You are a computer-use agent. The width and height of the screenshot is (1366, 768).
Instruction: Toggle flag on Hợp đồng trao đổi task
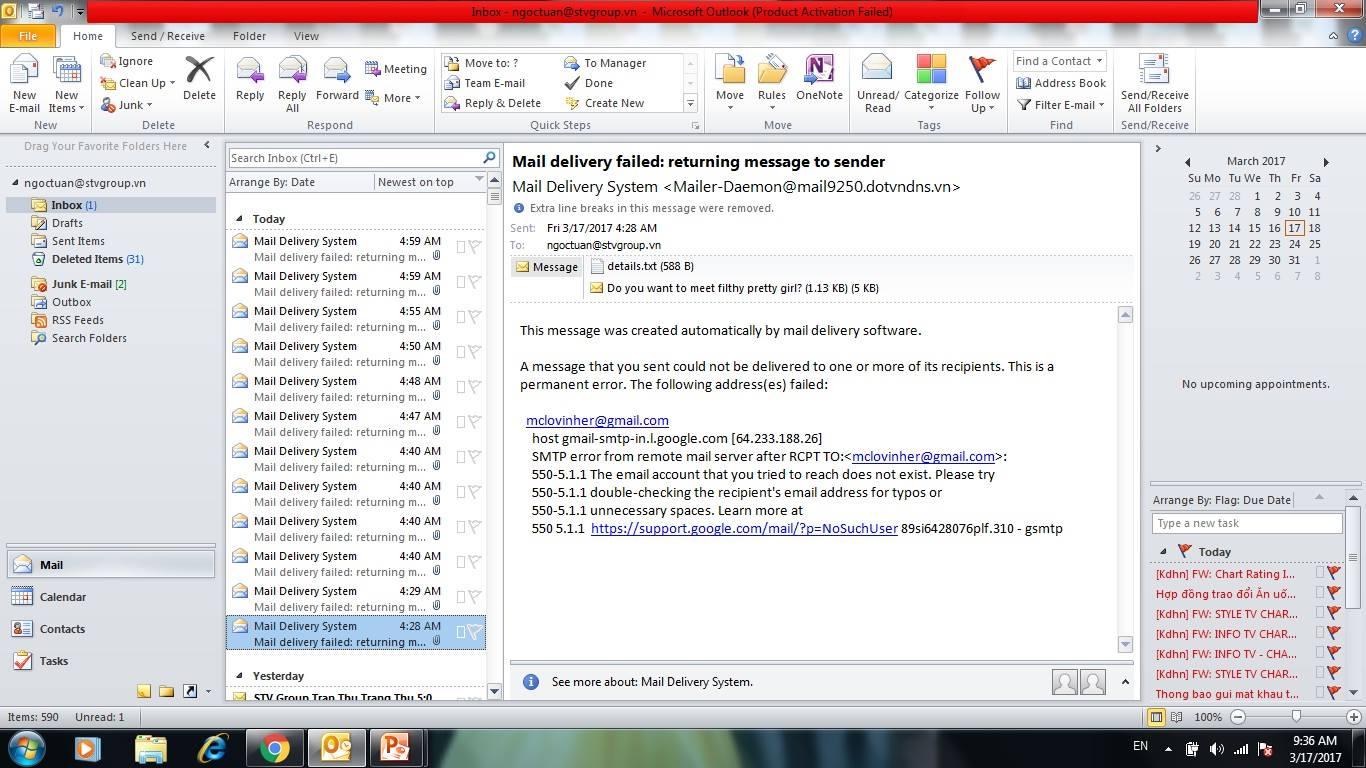[1333, 594]
